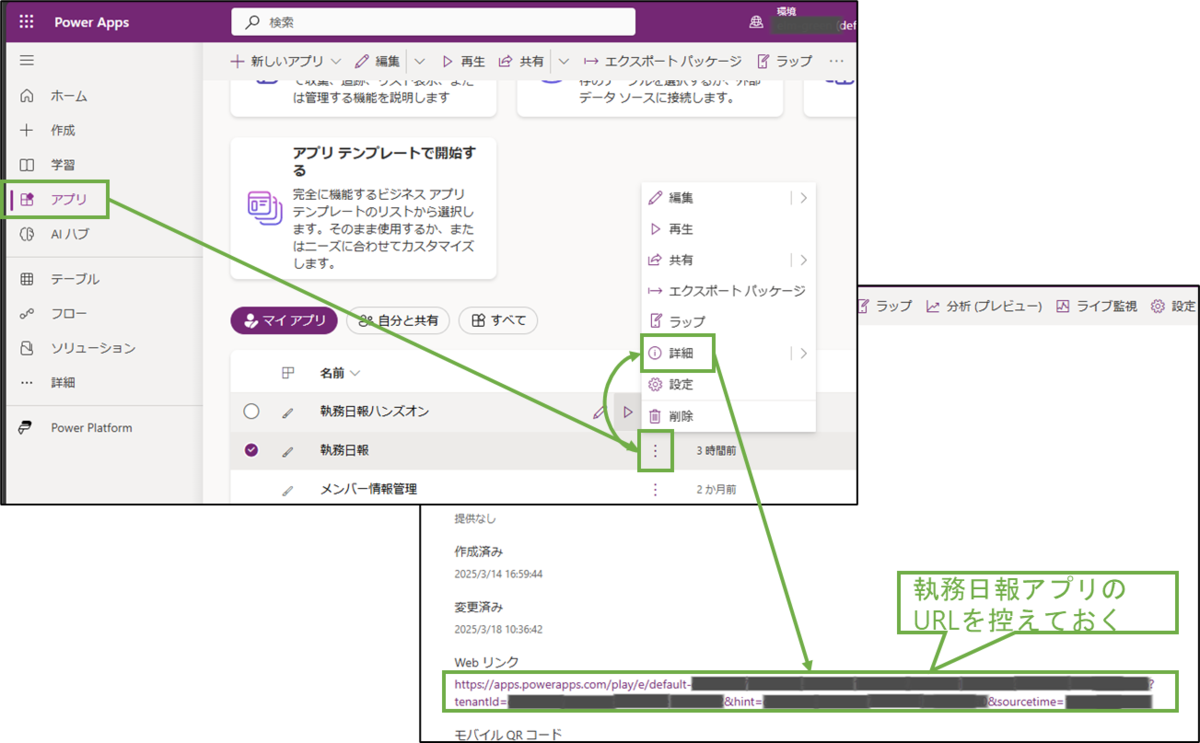This screenshot has width=1200, height=743.
Task: Click the 3 時間前 modified time
Action: pos(716,451)
